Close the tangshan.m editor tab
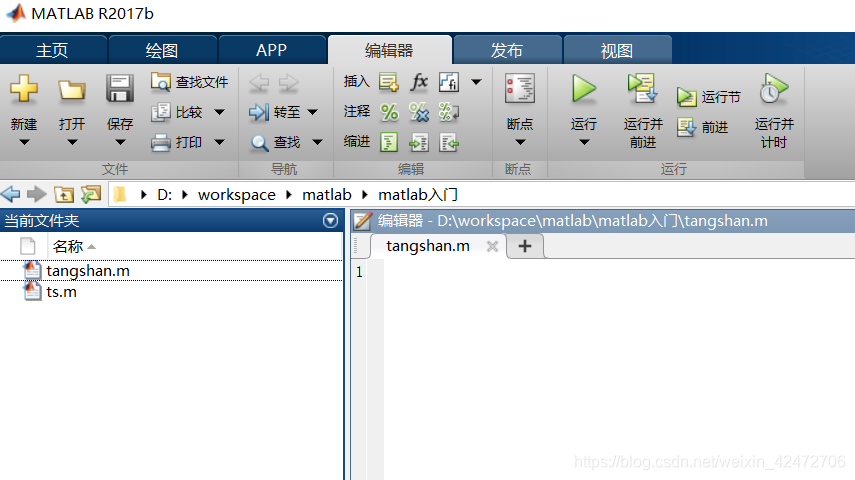 coord(492,247)
